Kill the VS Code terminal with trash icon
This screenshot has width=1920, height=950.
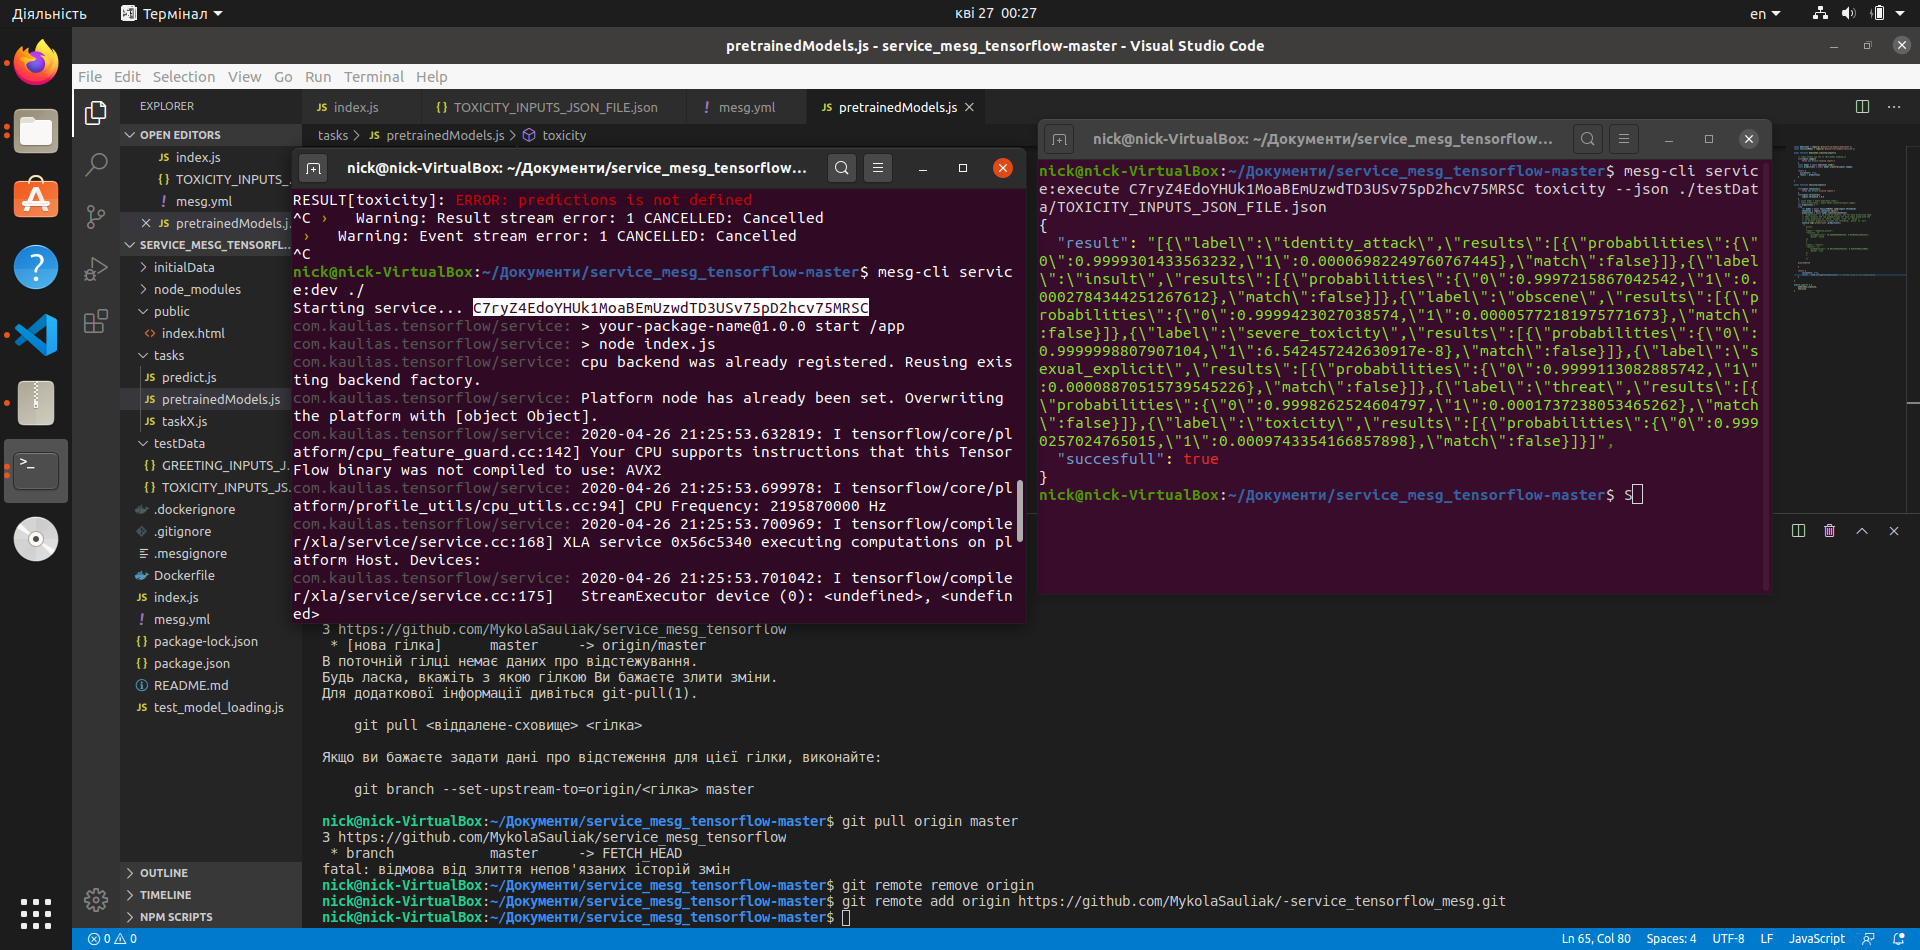click(1830, 531)
